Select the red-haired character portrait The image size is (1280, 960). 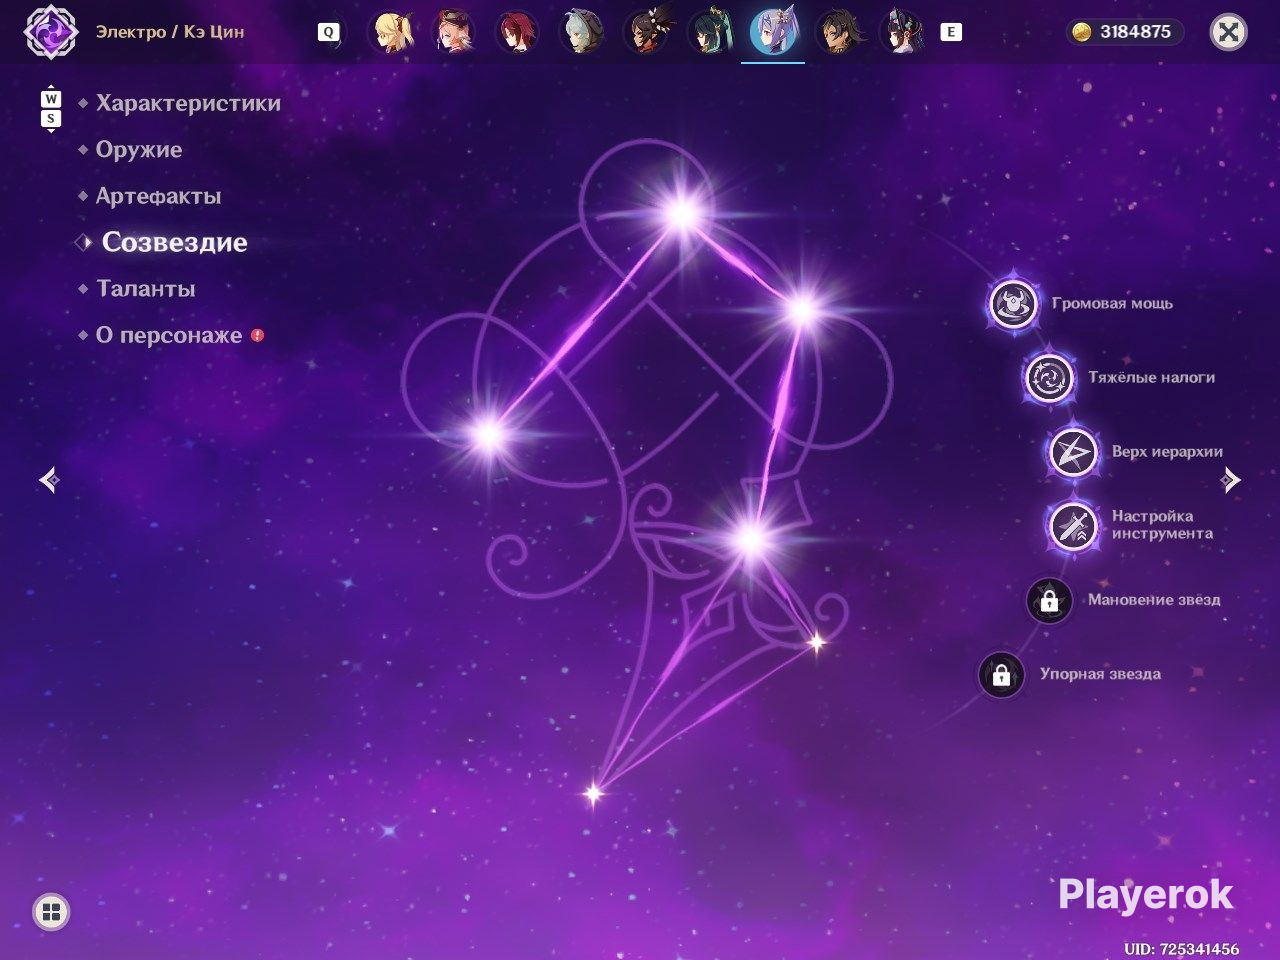[x=518, y=32]
